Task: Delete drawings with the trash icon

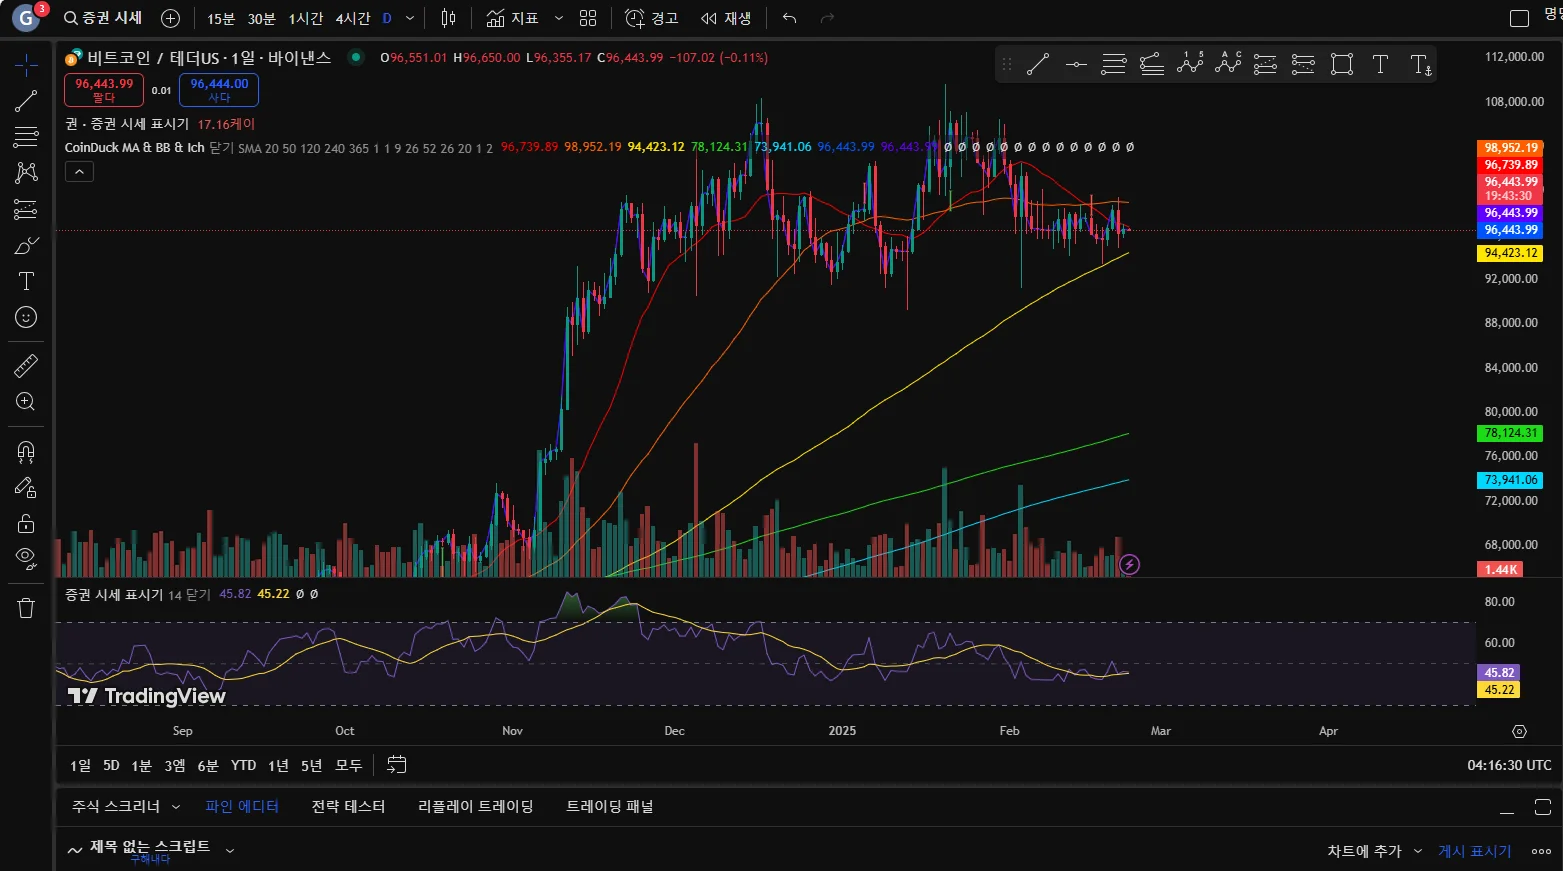Action: (26, 608)
